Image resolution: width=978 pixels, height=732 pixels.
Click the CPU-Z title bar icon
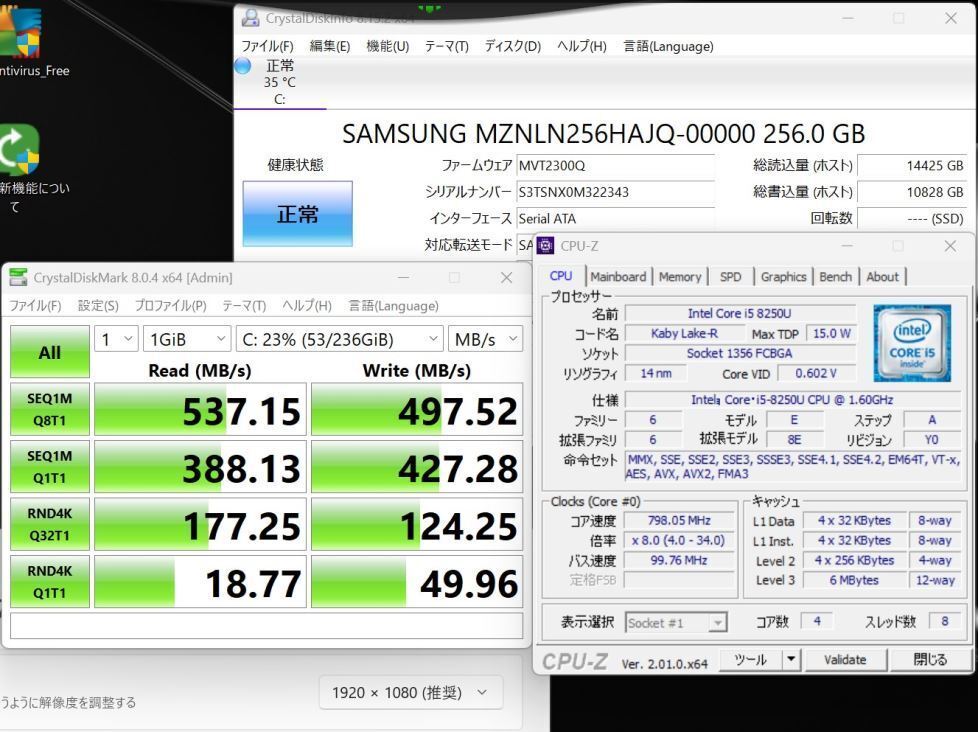[x=545, y=246]
